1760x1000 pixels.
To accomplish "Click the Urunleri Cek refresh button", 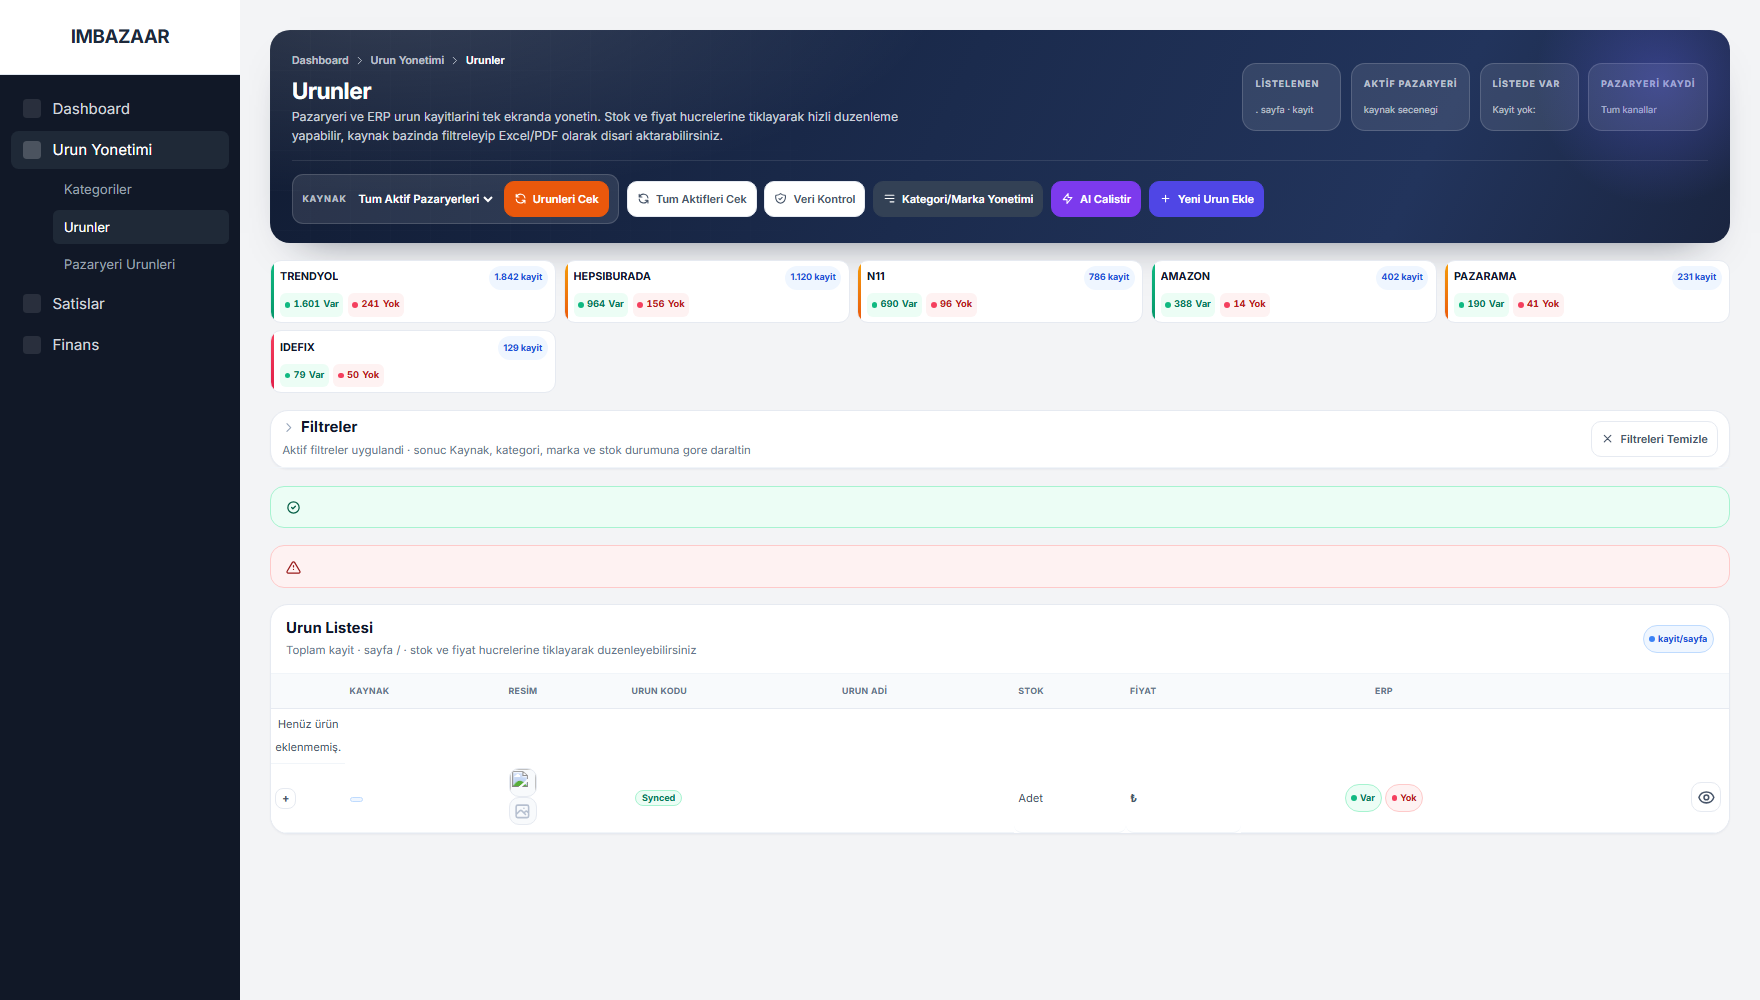I will pos(556,199).
